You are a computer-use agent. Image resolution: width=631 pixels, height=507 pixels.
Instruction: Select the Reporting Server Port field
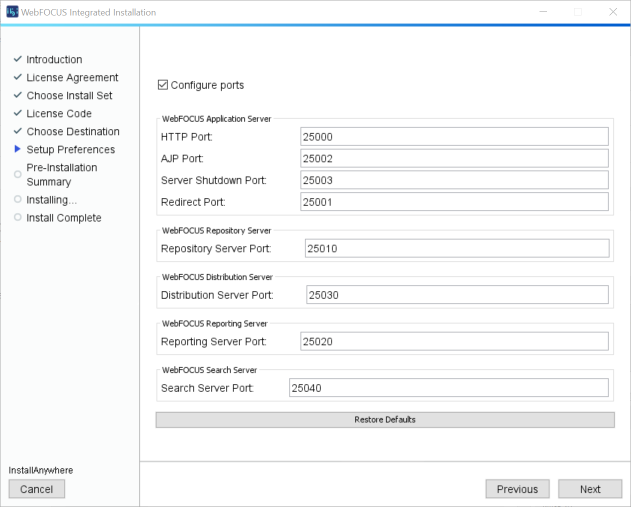pos(454,342)
